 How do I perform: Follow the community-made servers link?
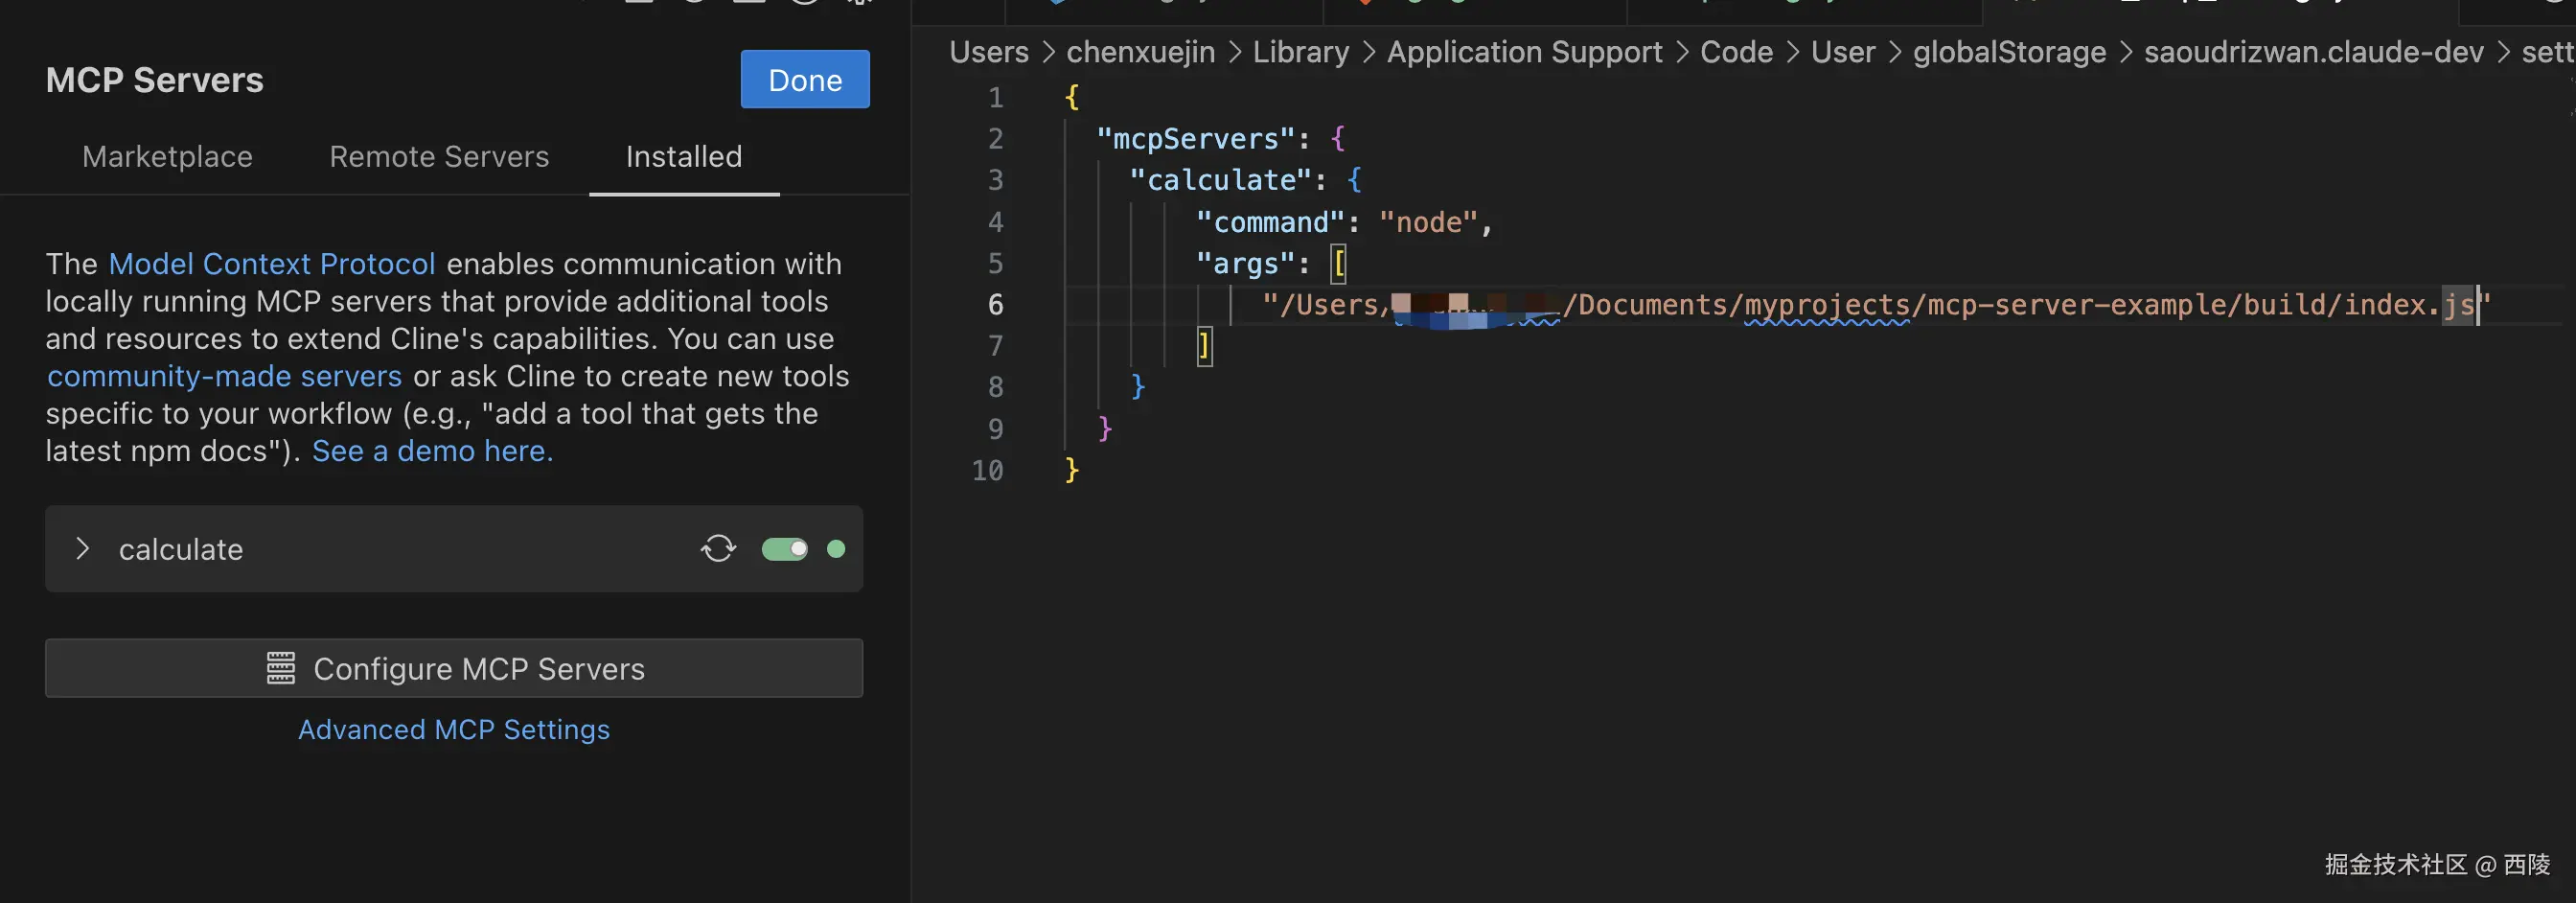[224, 376]
